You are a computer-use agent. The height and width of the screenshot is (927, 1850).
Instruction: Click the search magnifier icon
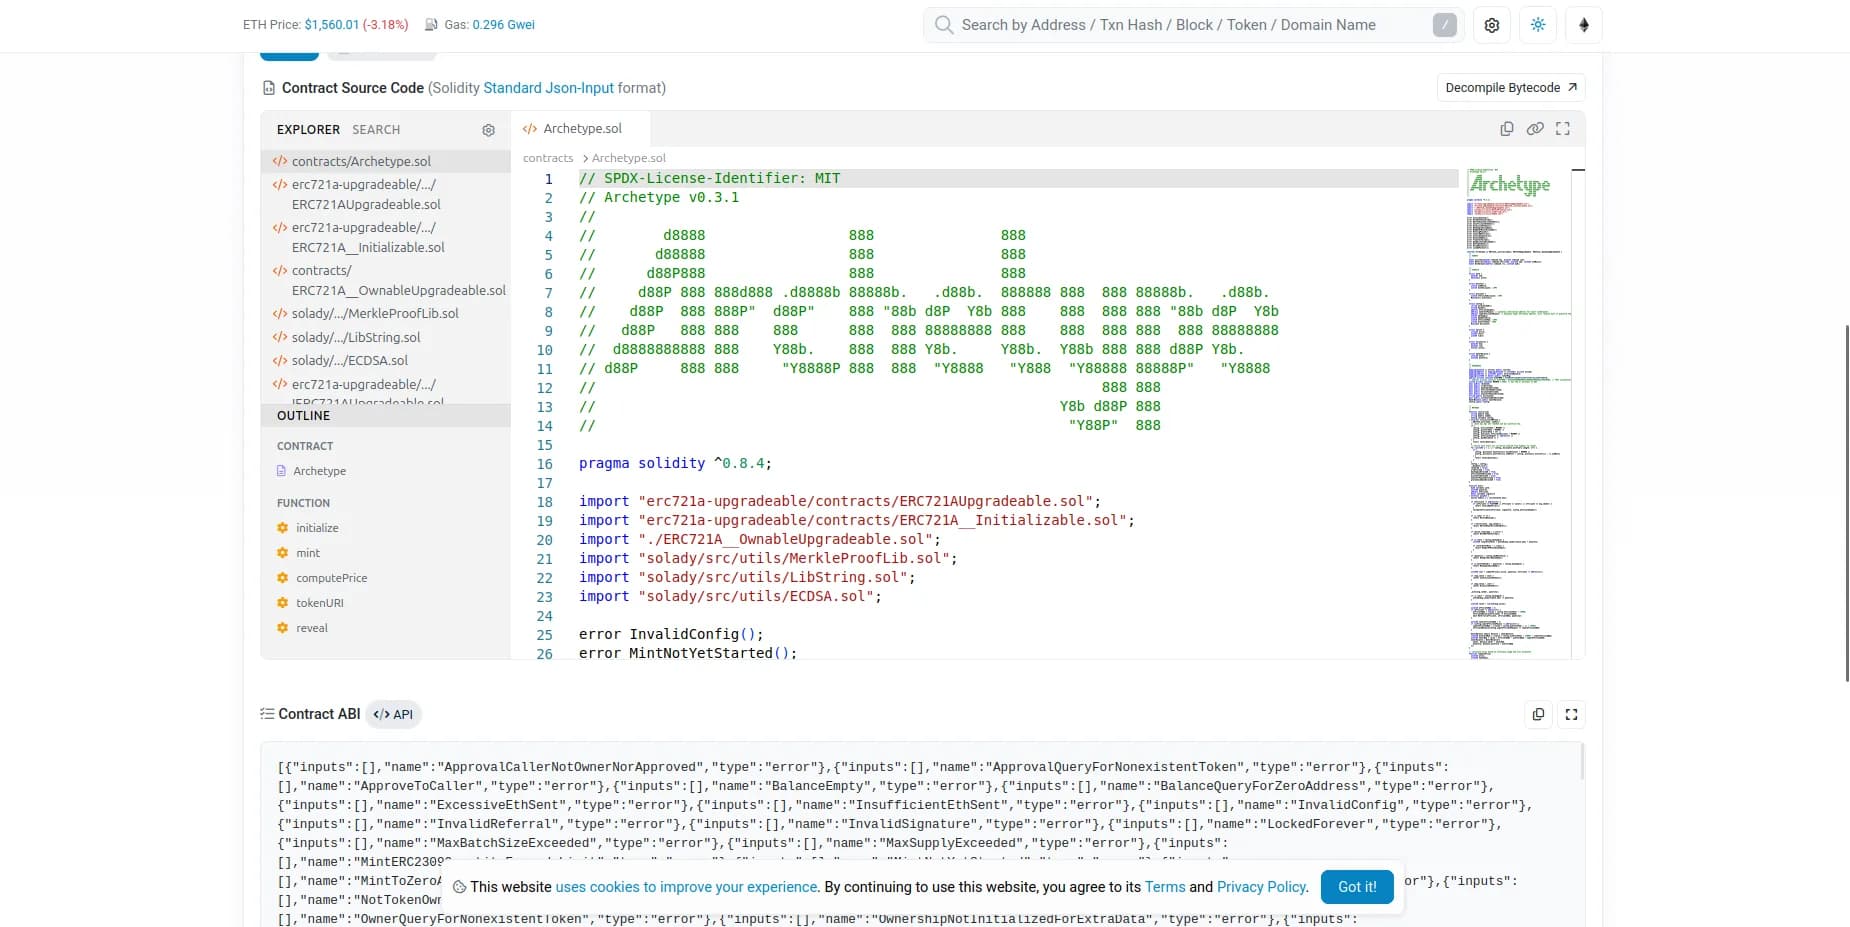coord(943,25)
